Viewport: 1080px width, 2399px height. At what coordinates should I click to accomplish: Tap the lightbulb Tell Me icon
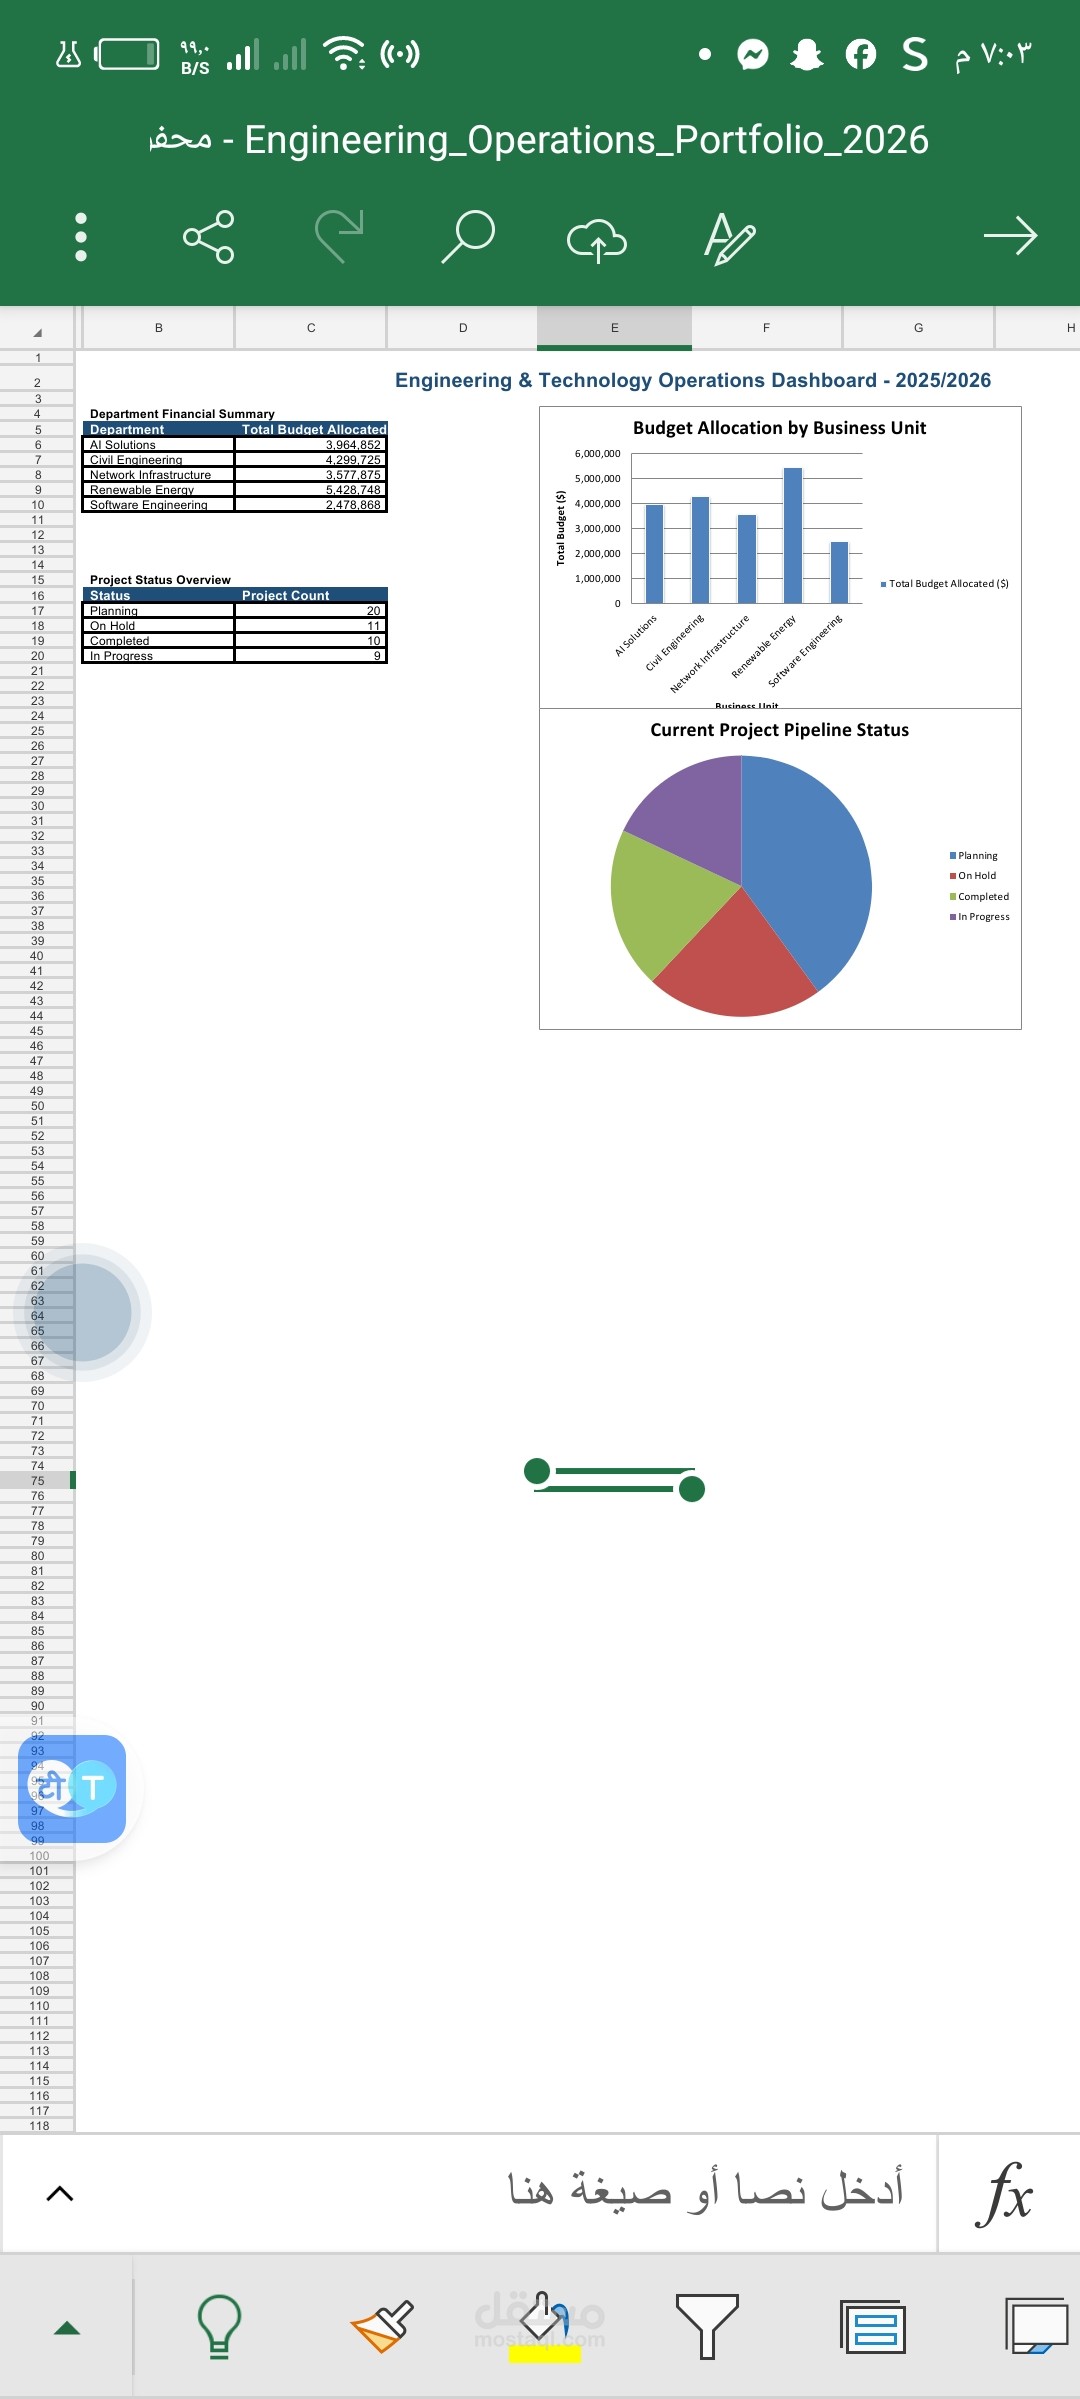(x=219, y=2326)
